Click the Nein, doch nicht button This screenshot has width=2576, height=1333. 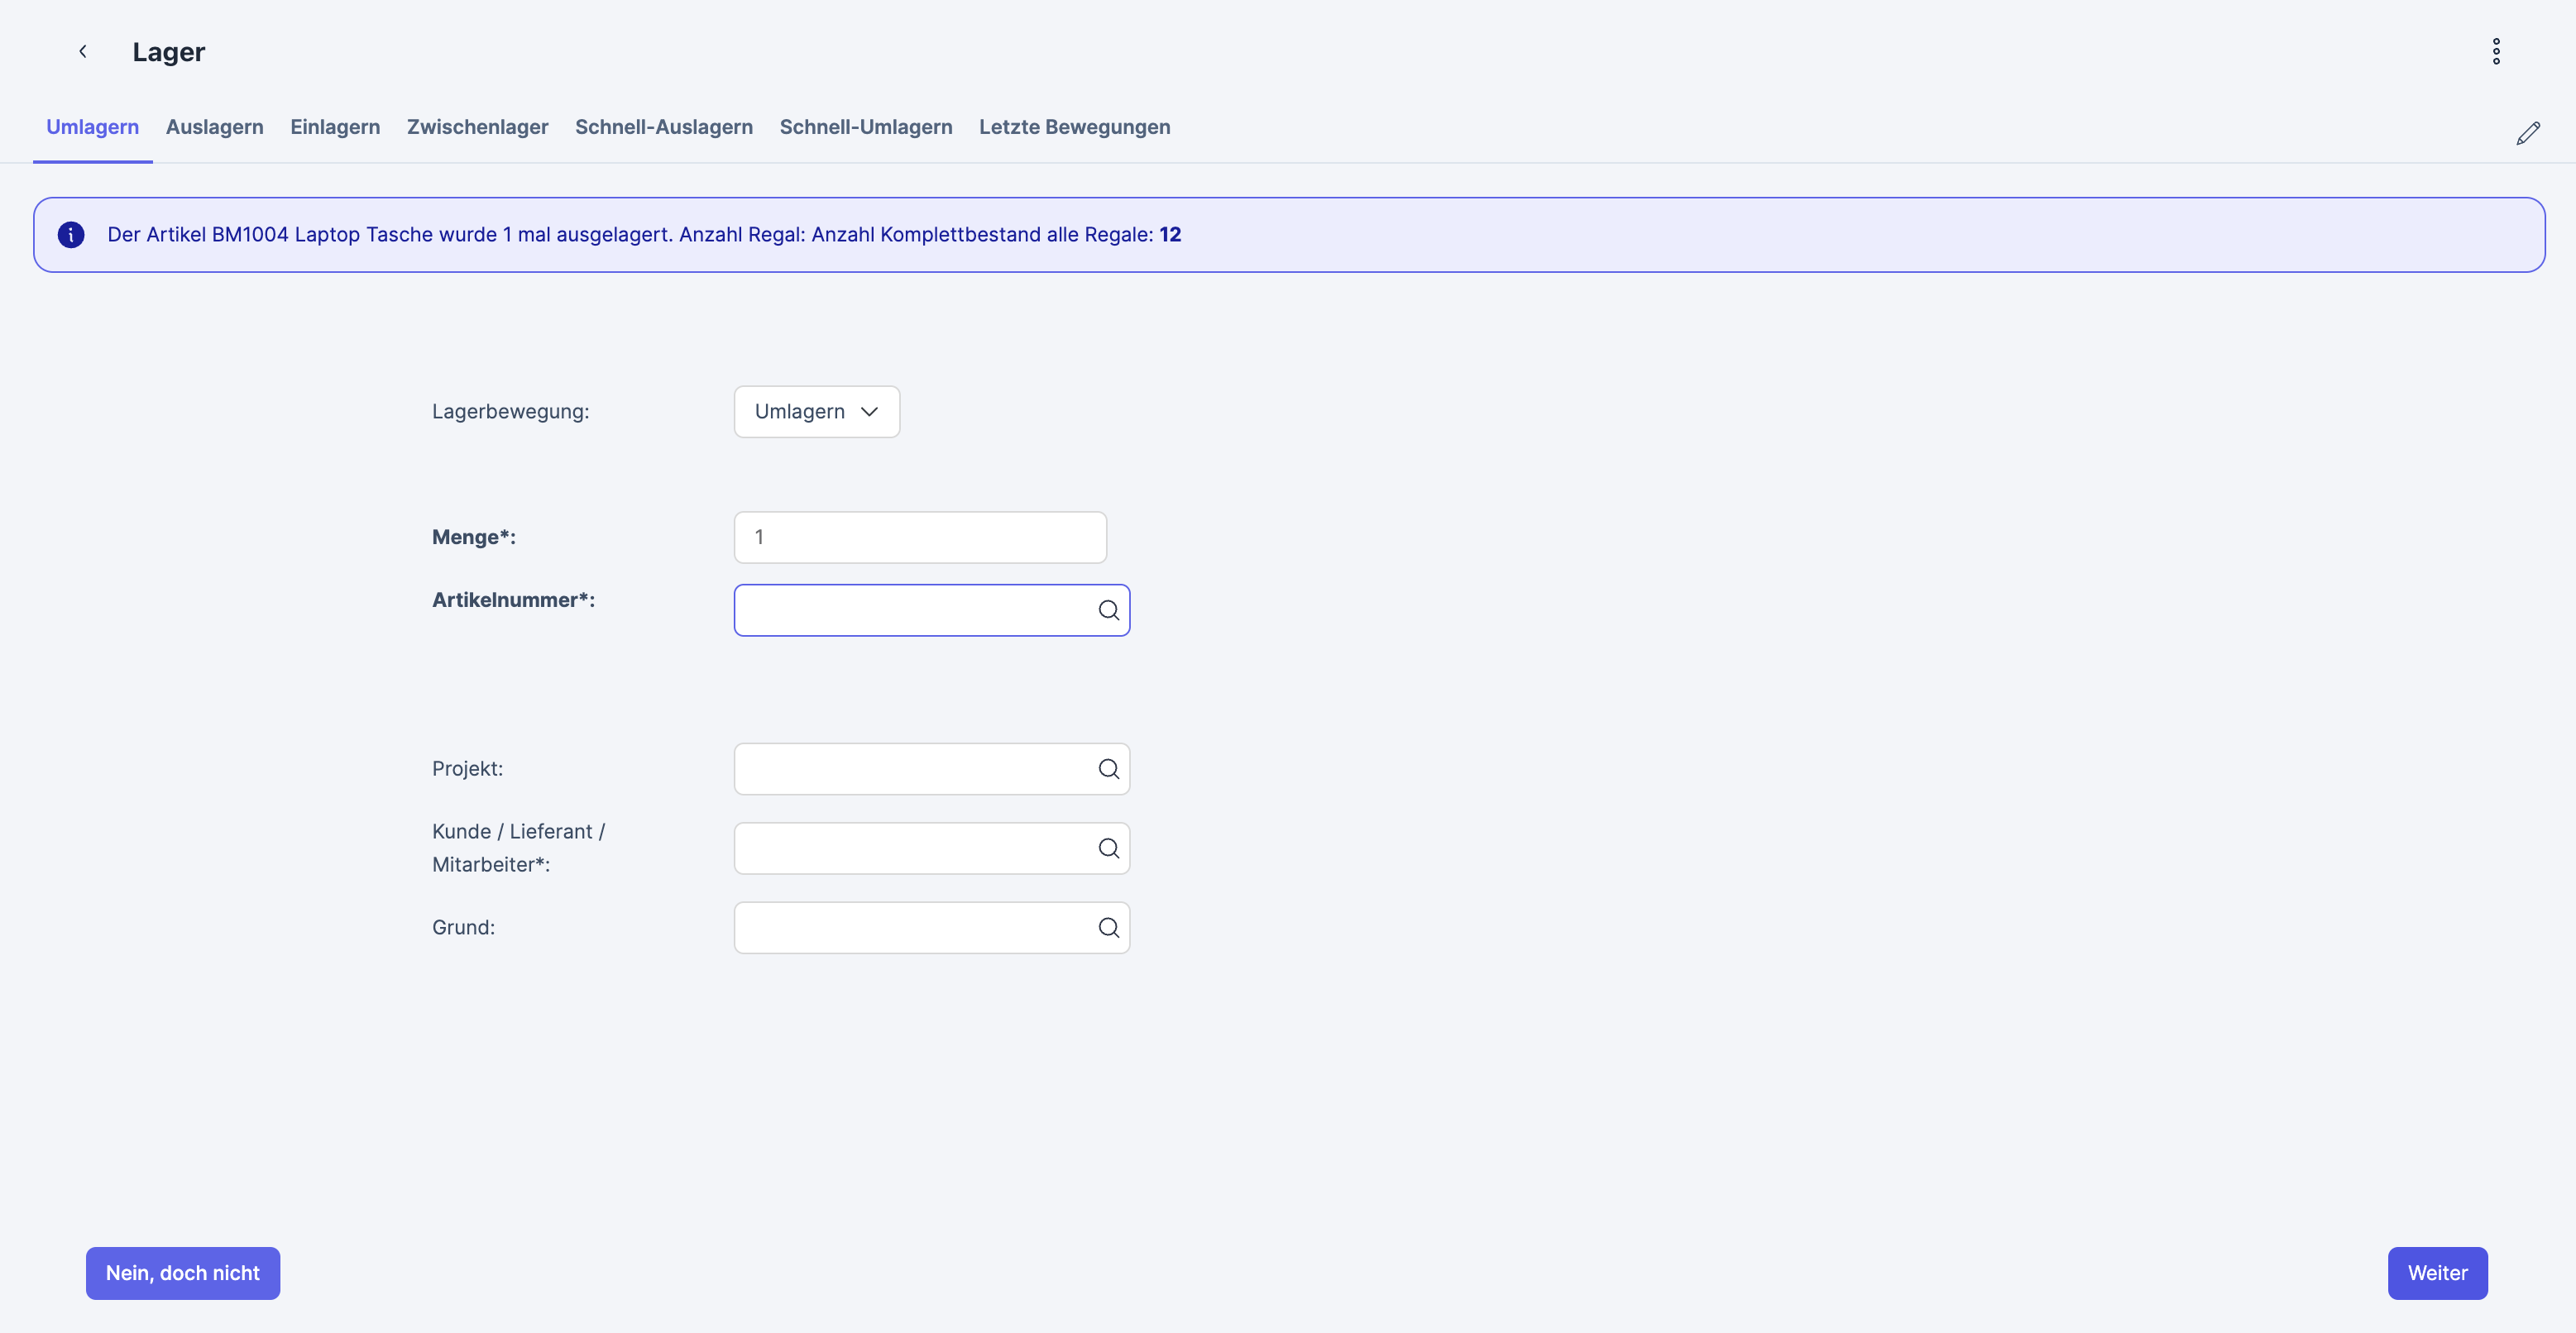click(183, 1273)
